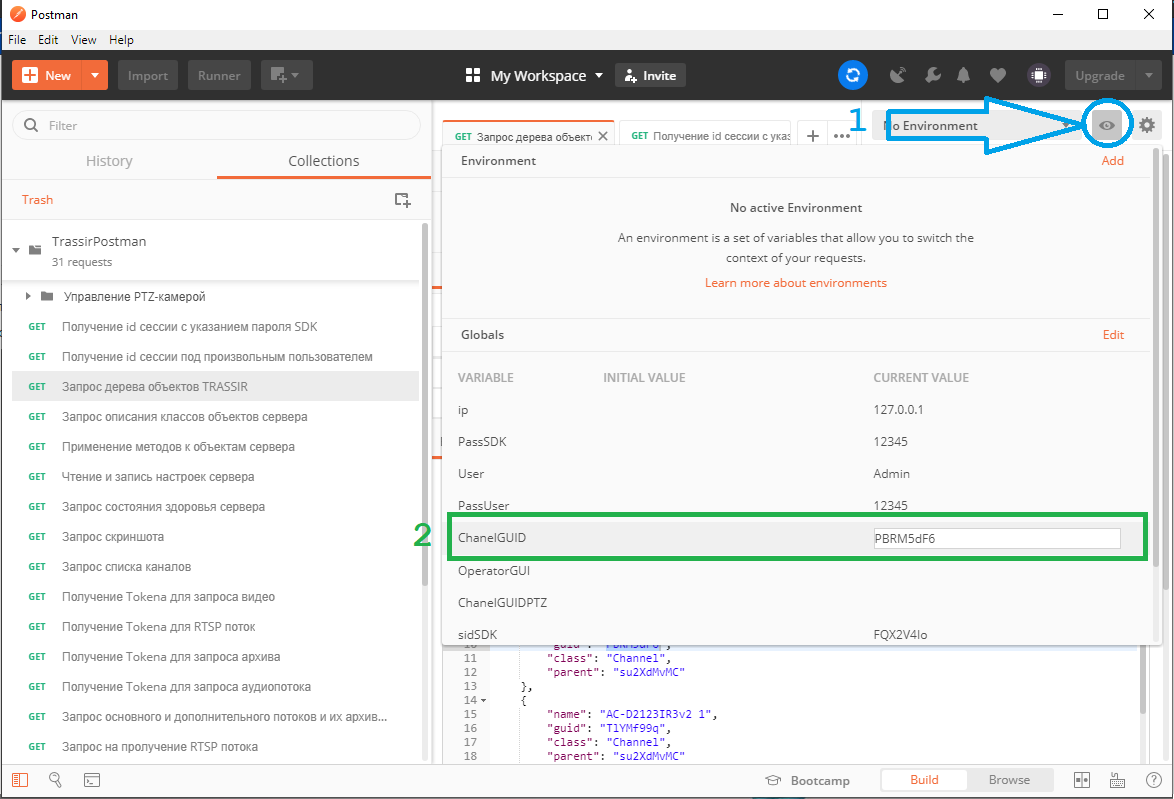The image size is (1174, 799).
Task: Open request Запрос описания классов объектов сервера
Action: [x=216, y=416]
